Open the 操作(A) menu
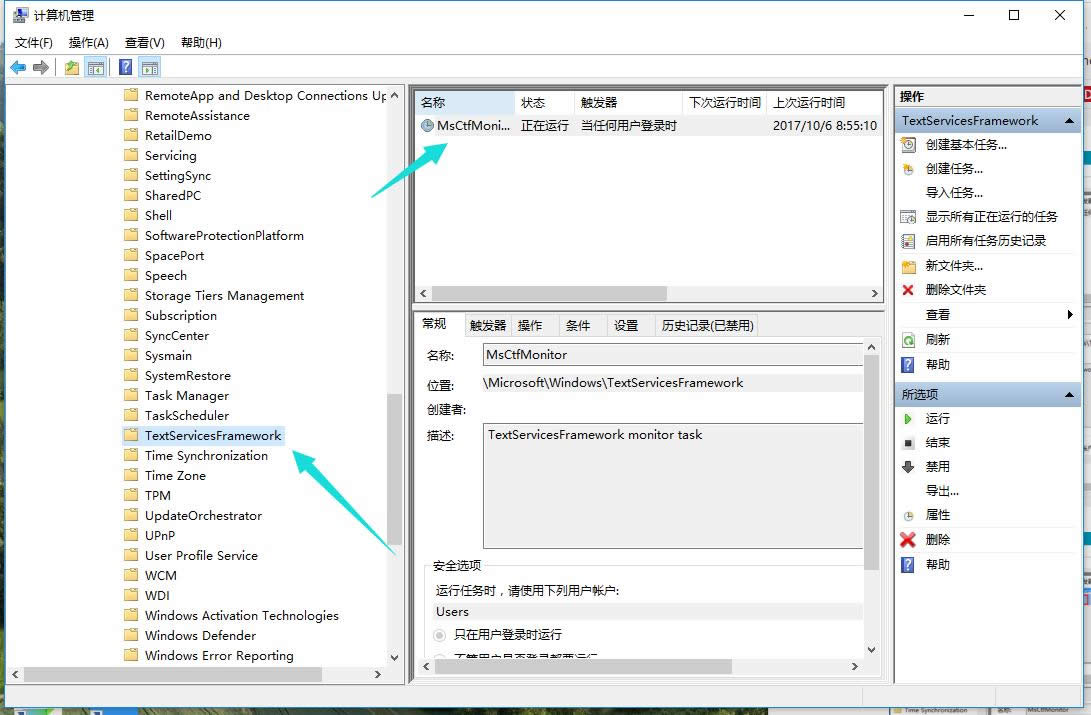1091x715 pixels. [x=88, y=42]
